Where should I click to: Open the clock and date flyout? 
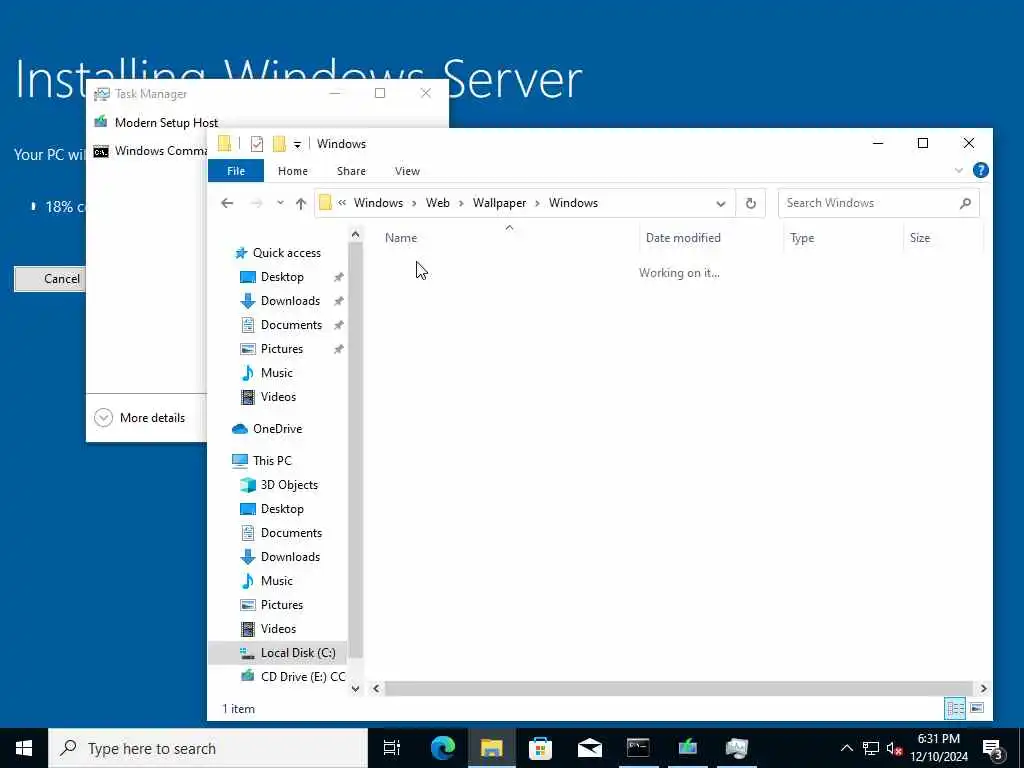point(938,748)
